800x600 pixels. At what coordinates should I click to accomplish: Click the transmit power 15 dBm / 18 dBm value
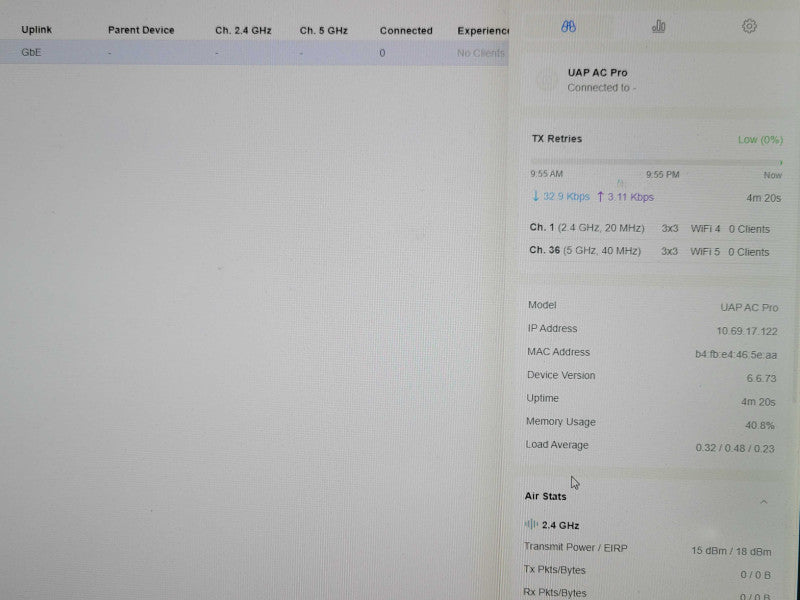coord(731,551)
